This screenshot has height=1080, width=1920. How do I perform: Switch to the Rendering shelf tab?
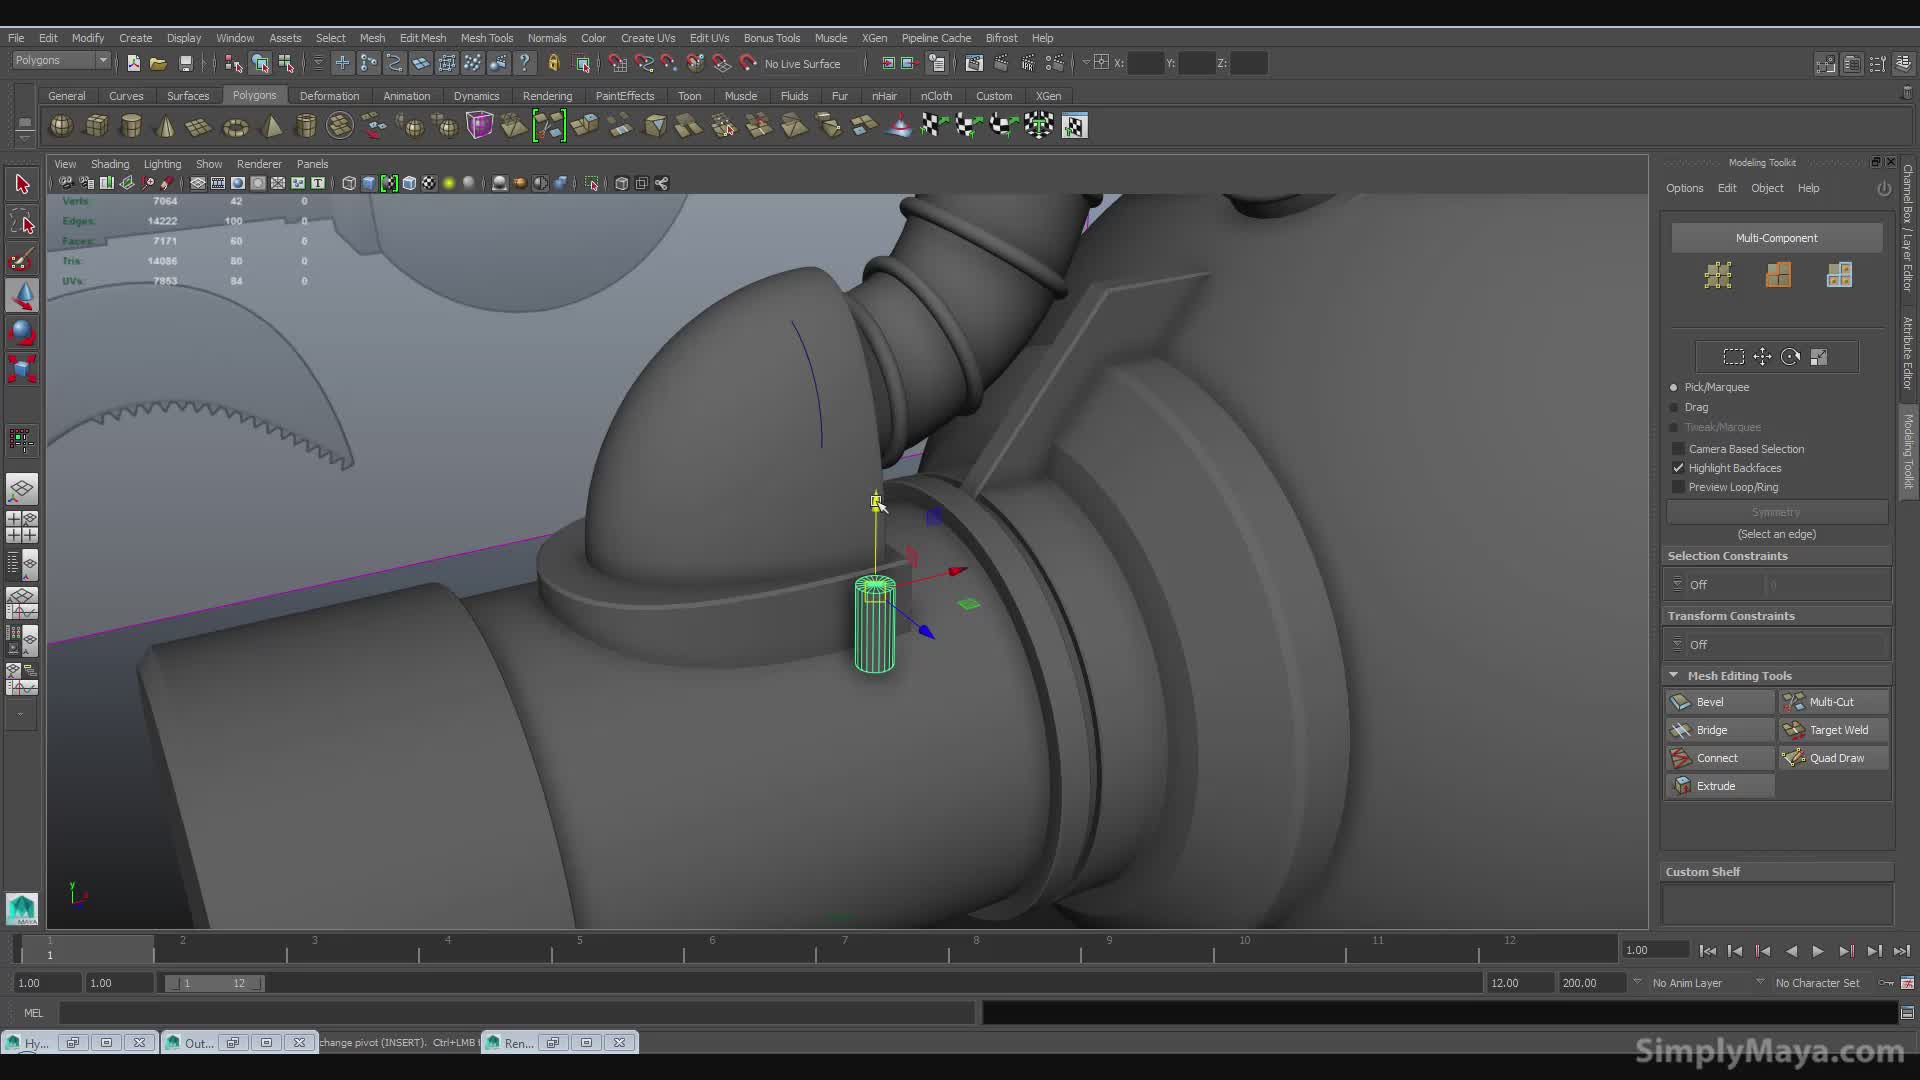tap(547, 96)
